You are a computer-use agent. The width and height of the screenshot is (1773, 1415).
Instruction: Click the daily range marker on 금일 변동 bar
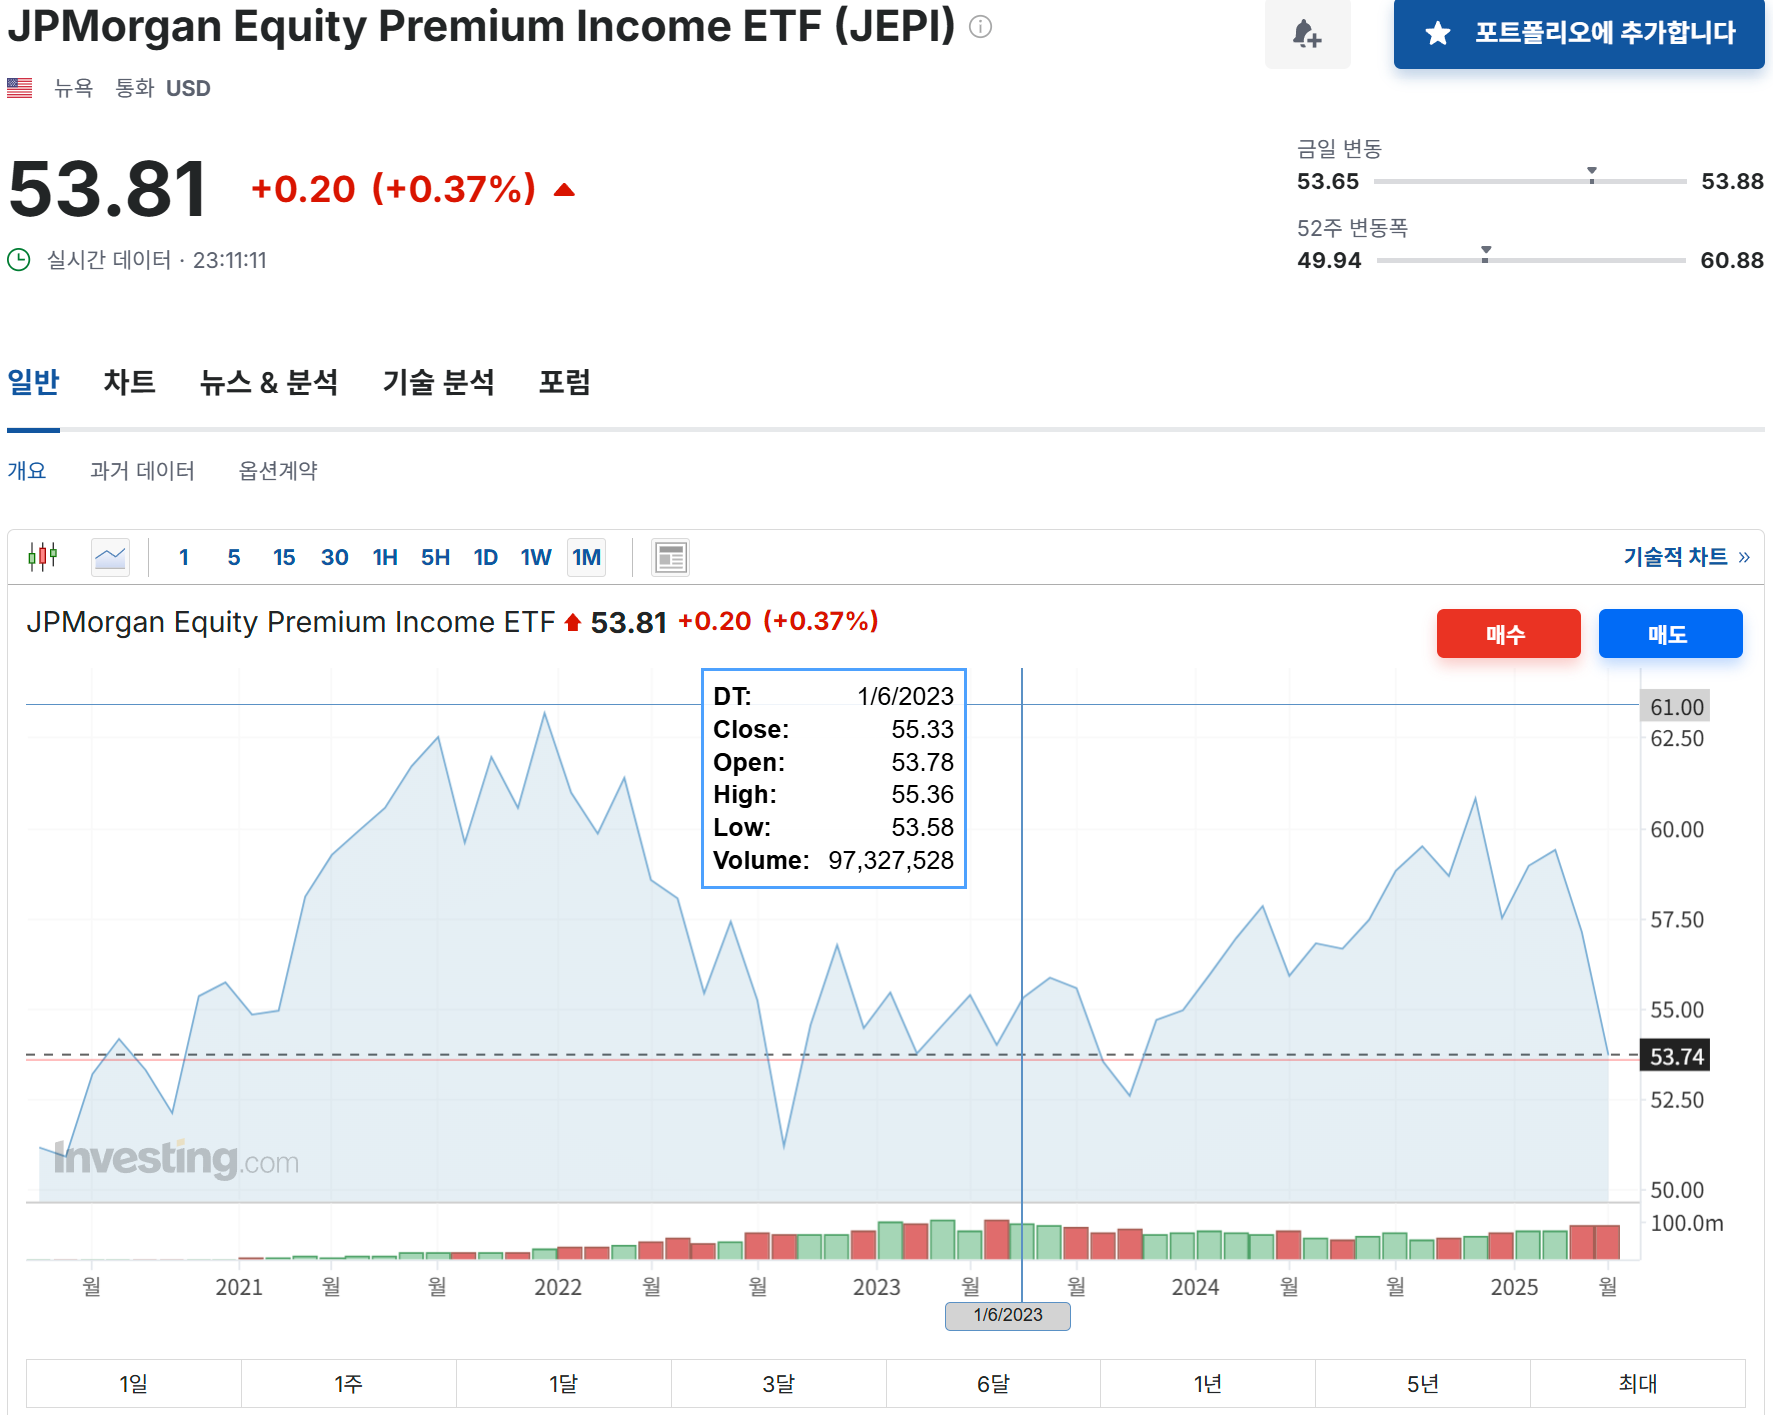[1592, 175]
